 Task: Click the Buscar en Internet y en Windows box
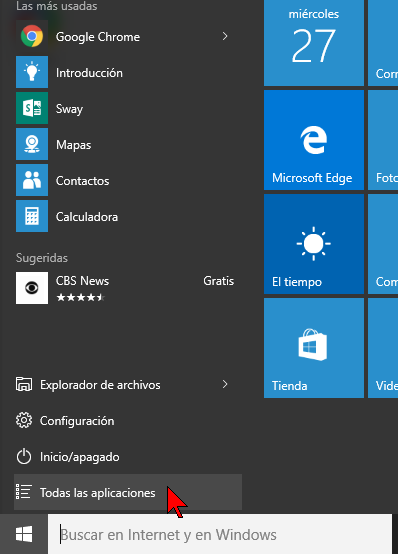click(220, 534)
